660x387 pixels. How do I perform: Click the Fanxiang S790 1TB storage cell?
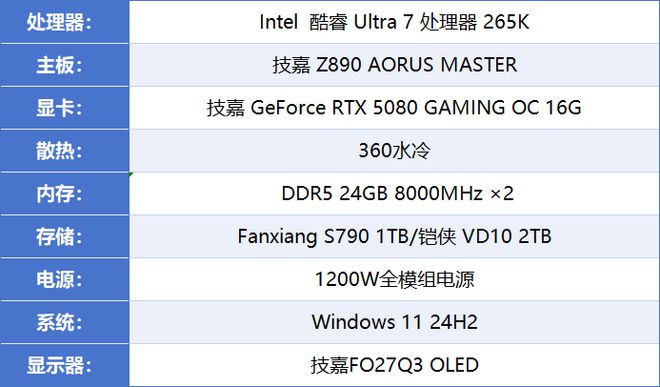[394, 236]
